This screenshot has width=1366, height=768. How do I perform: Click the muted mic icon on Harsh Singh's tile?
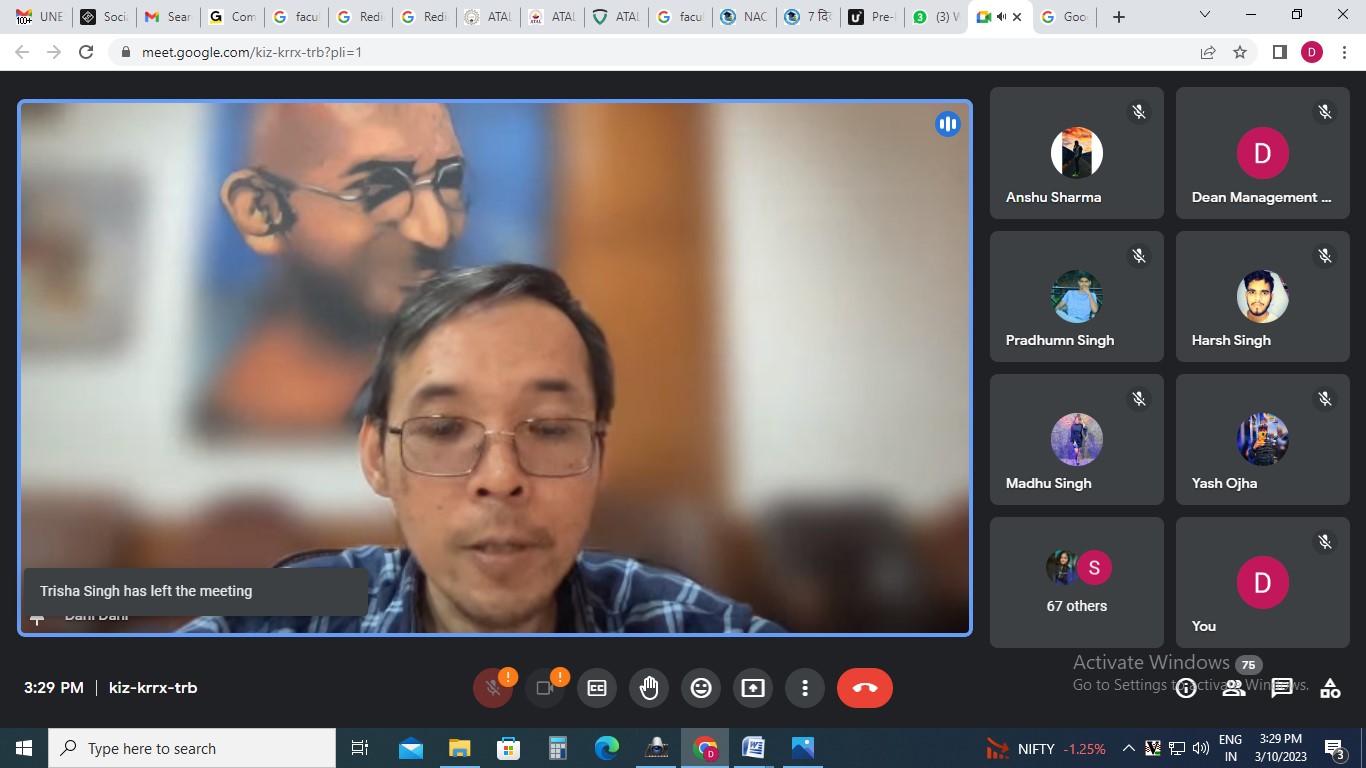click(x=1325, y=256)
